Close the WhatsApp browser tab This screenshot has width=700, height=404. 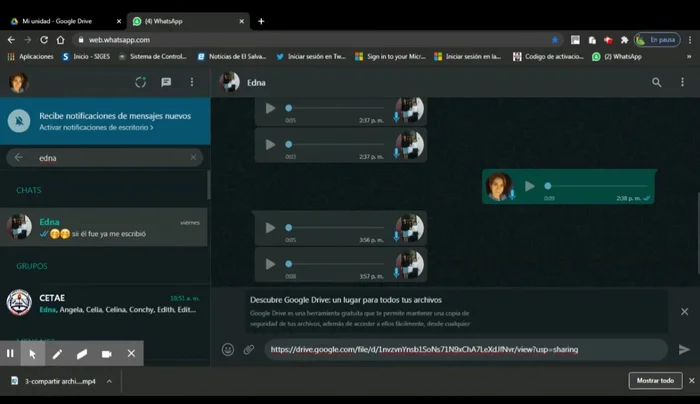coord(242,21)
